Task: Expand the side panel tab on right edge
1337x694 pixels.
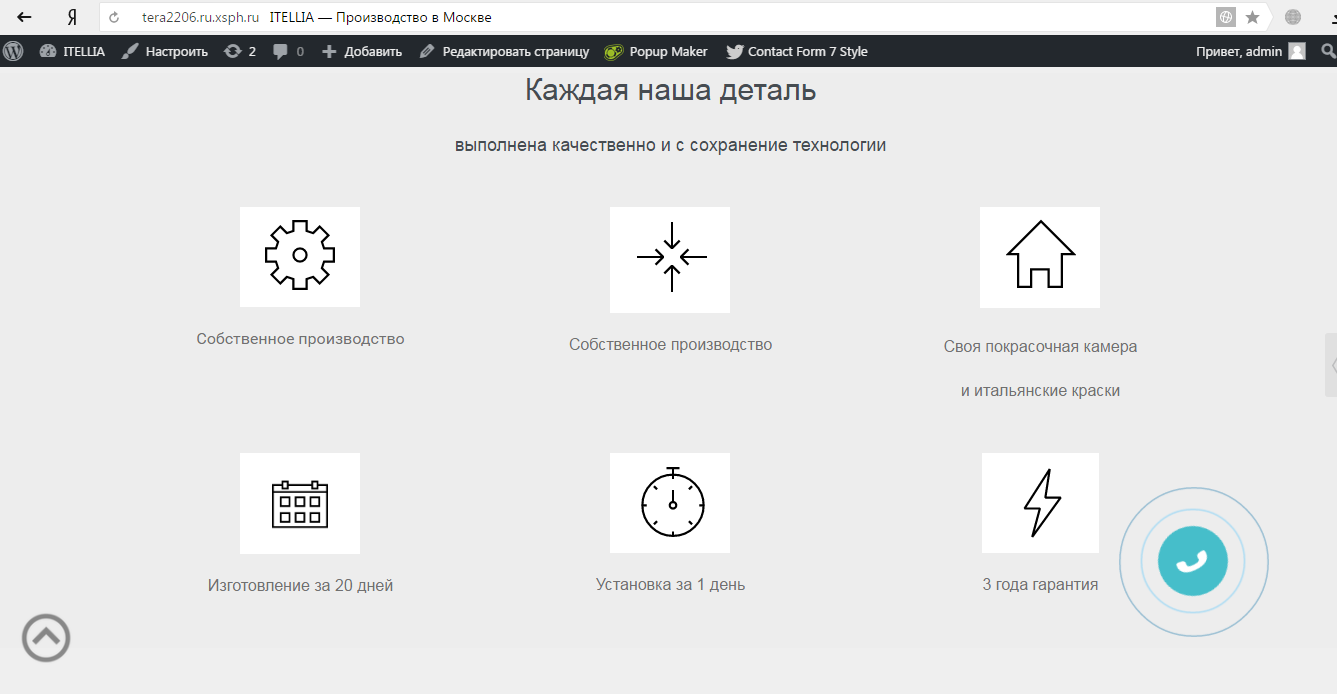Action: pyautogui.click(x=1331, y=365)
